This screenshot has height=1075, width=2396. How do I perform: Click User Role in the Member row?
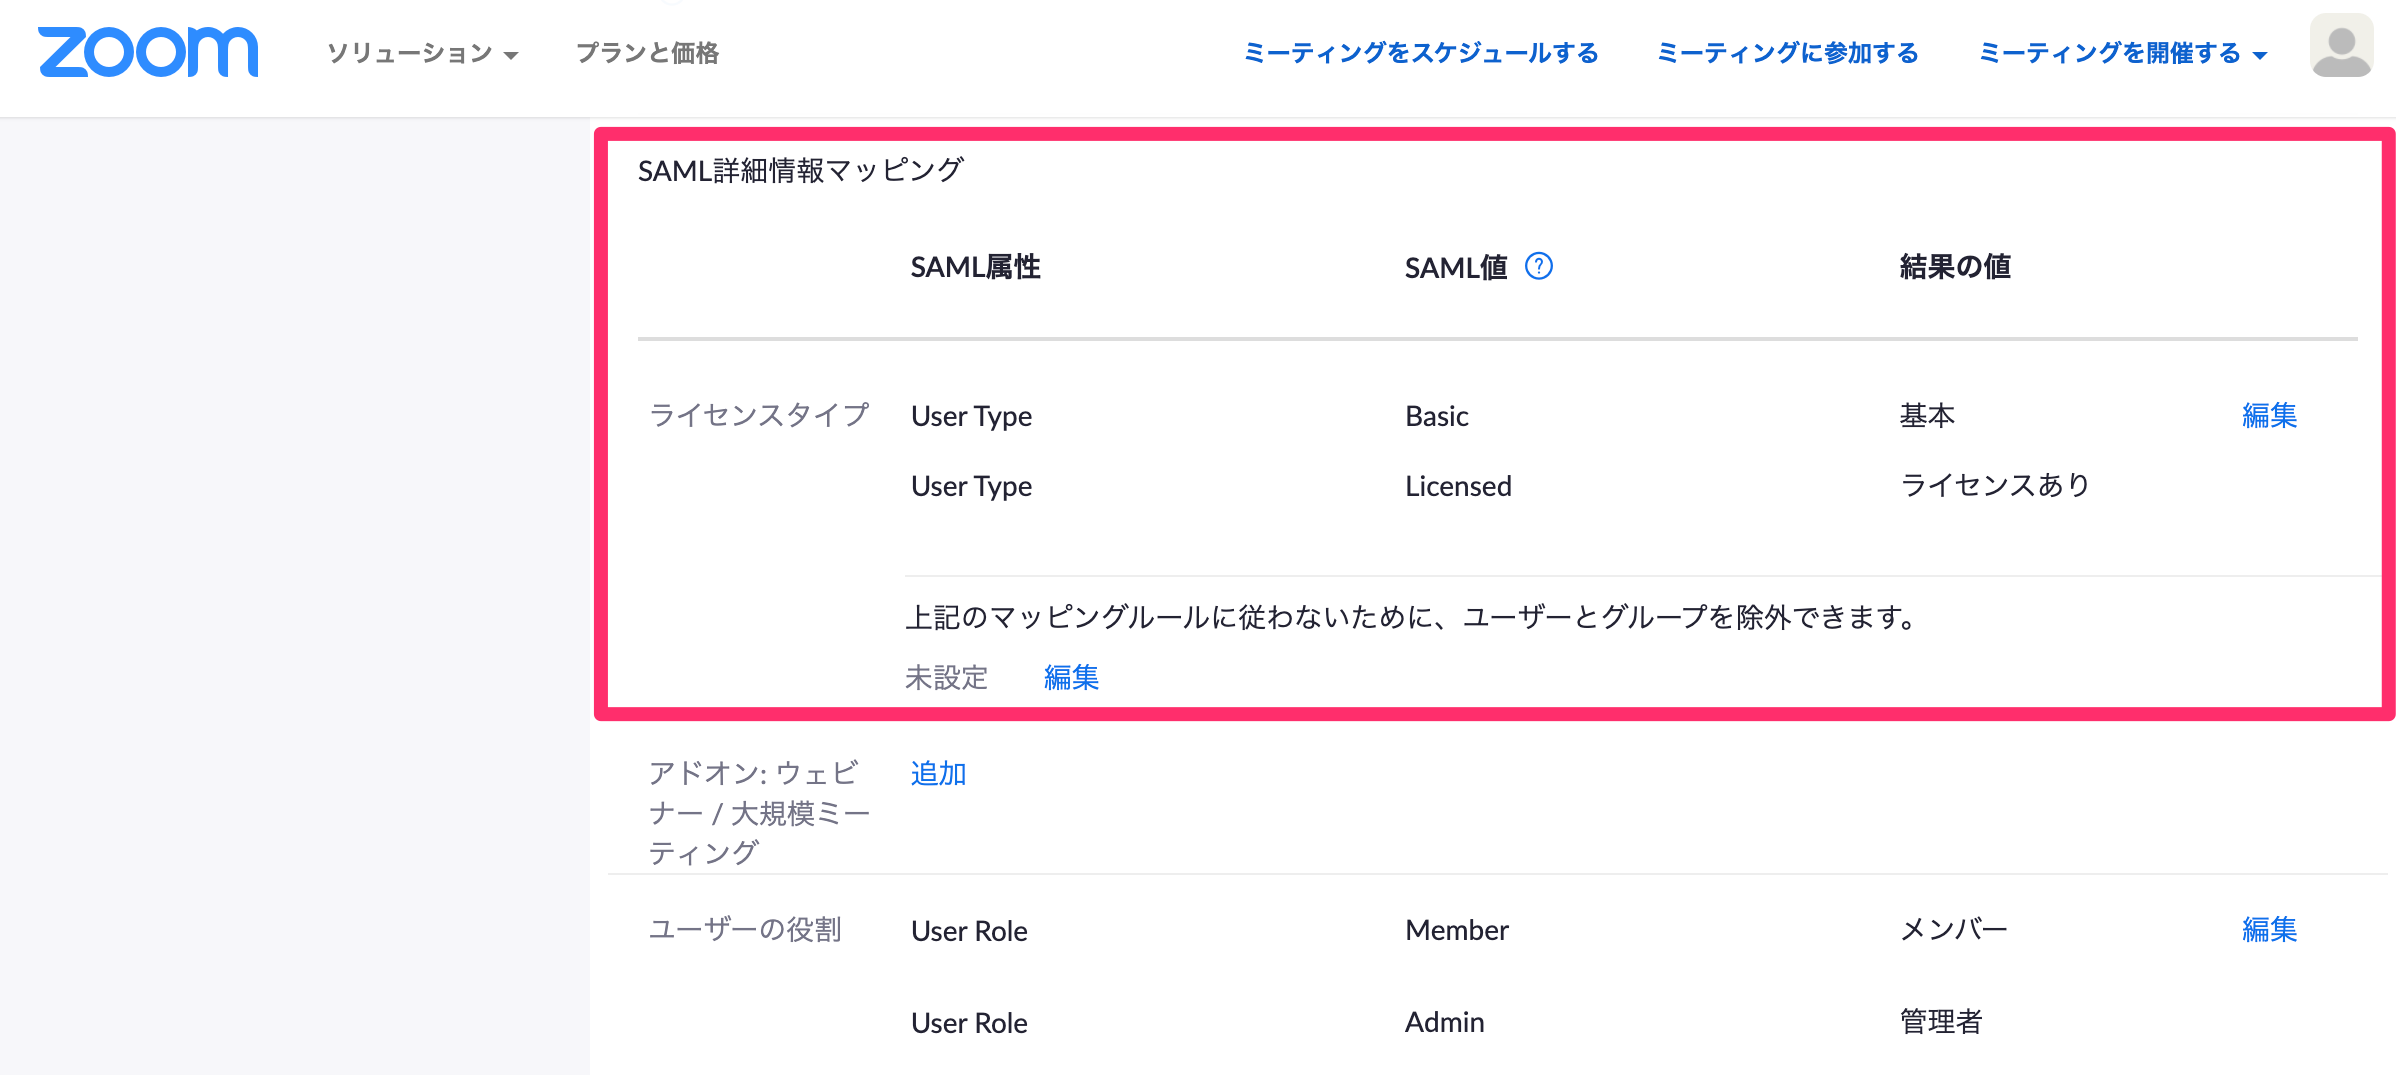[969, 931]
